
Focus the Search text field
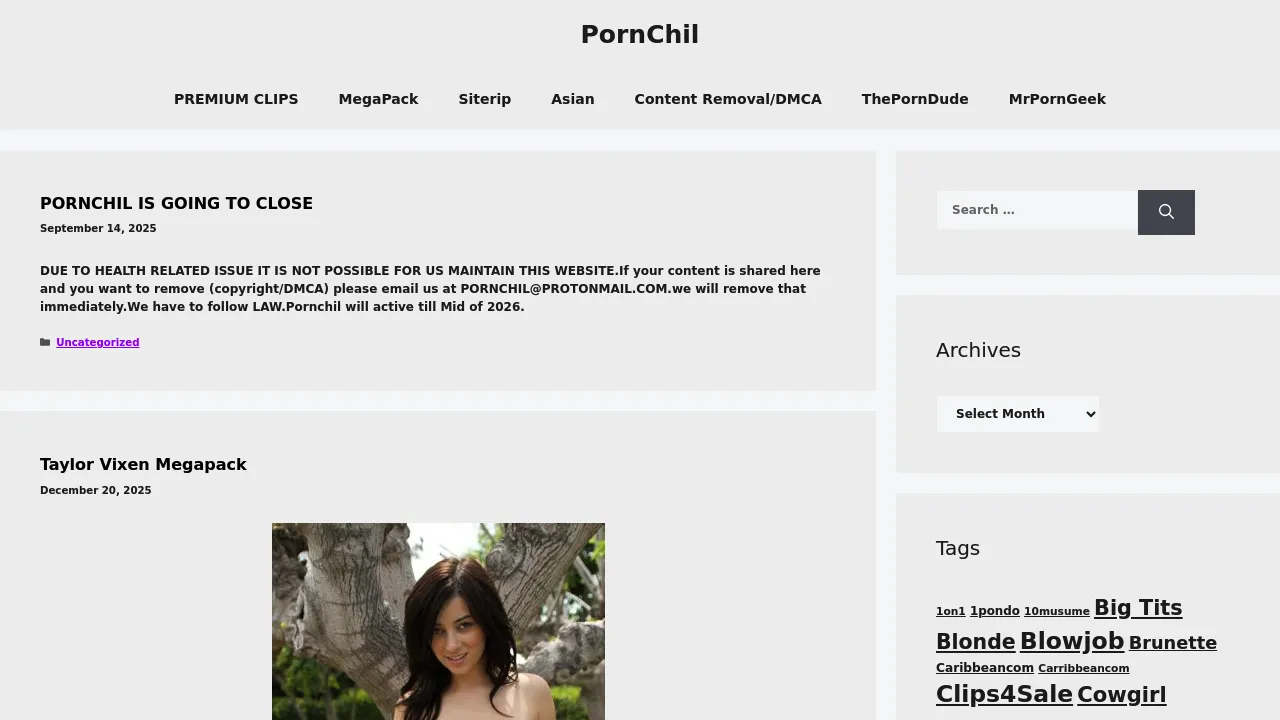point(1037,210)
